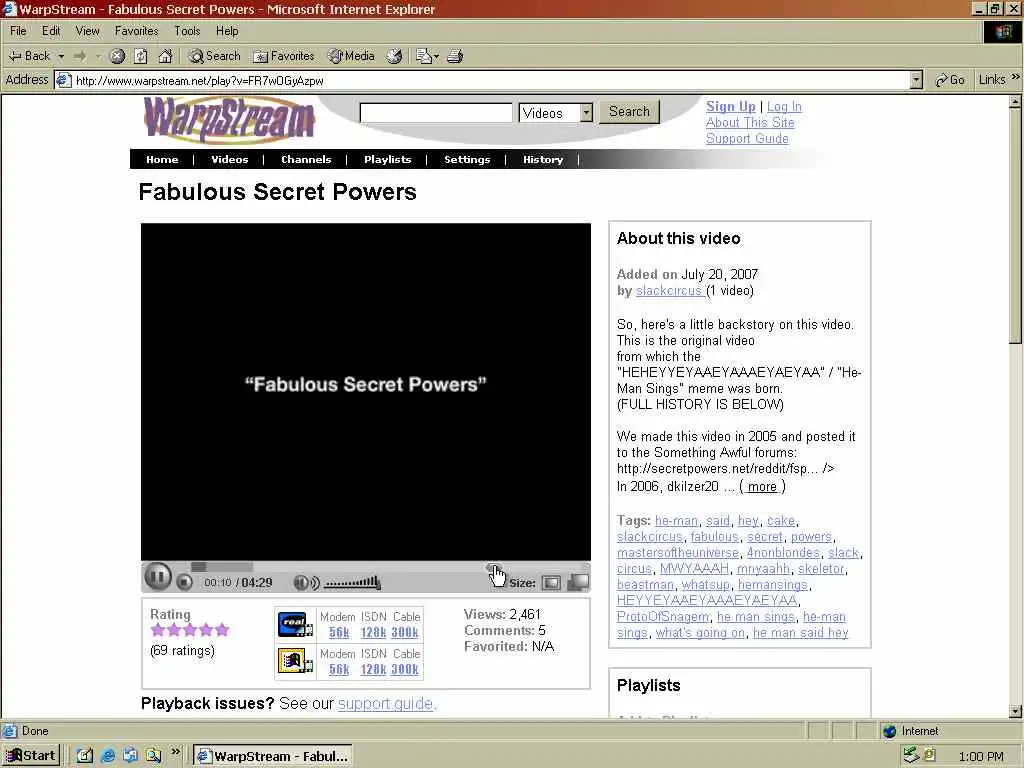1024x768 pixels.
Task: Expand the address bar dropdown arrow
Action: 916,80
